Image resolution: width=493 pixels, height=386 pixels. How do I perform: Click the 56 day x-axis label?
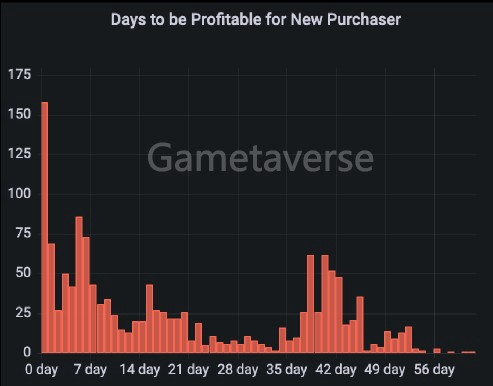click(434, 369)
